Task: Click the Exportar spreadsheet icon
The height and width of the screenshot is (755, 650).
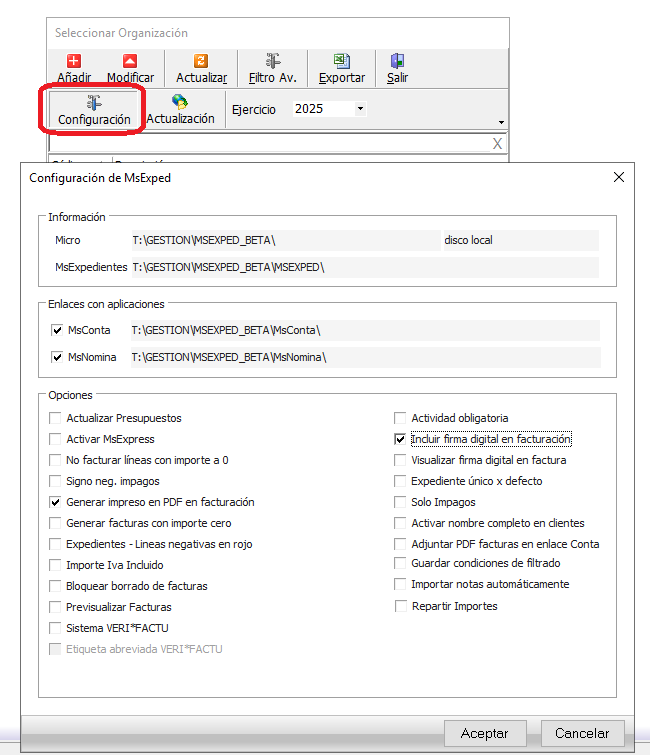Action: coord(341,61)
